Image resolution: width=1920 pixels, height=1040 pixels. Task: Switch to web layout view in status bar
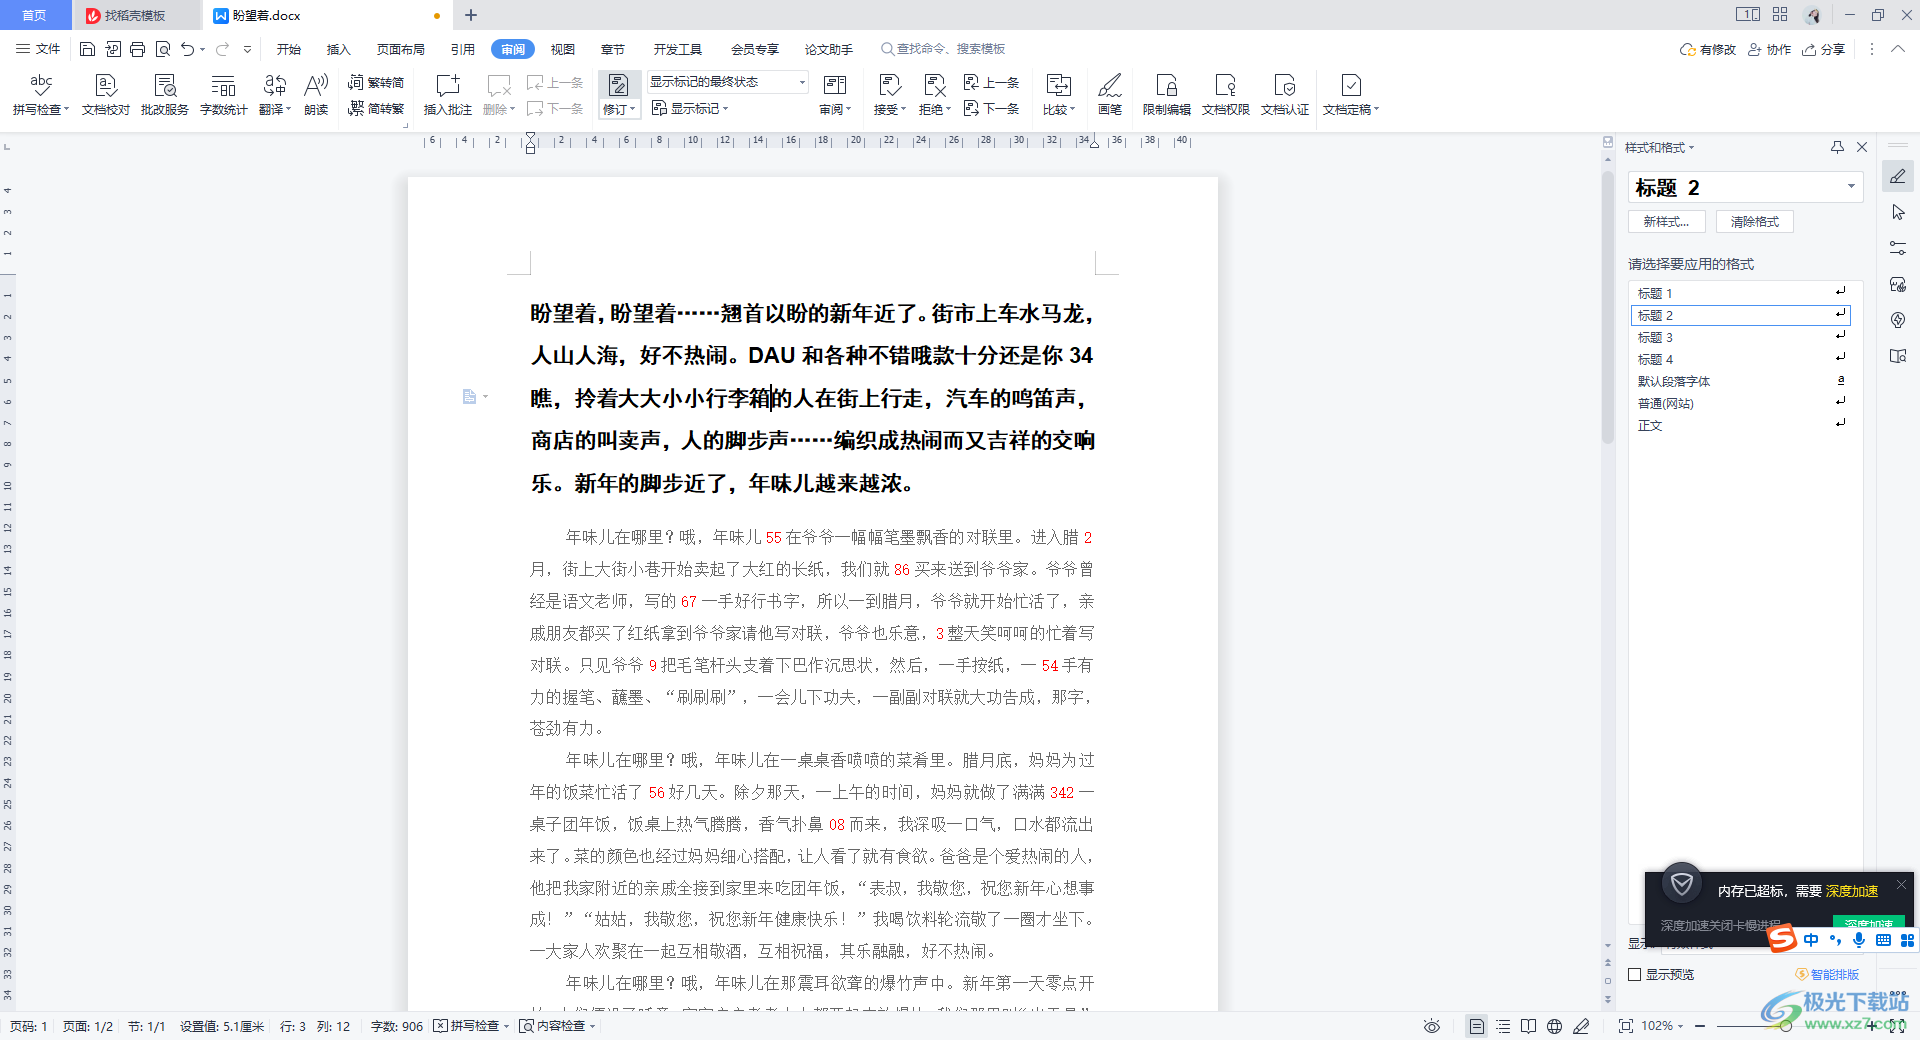(x=1555, y=1026)
